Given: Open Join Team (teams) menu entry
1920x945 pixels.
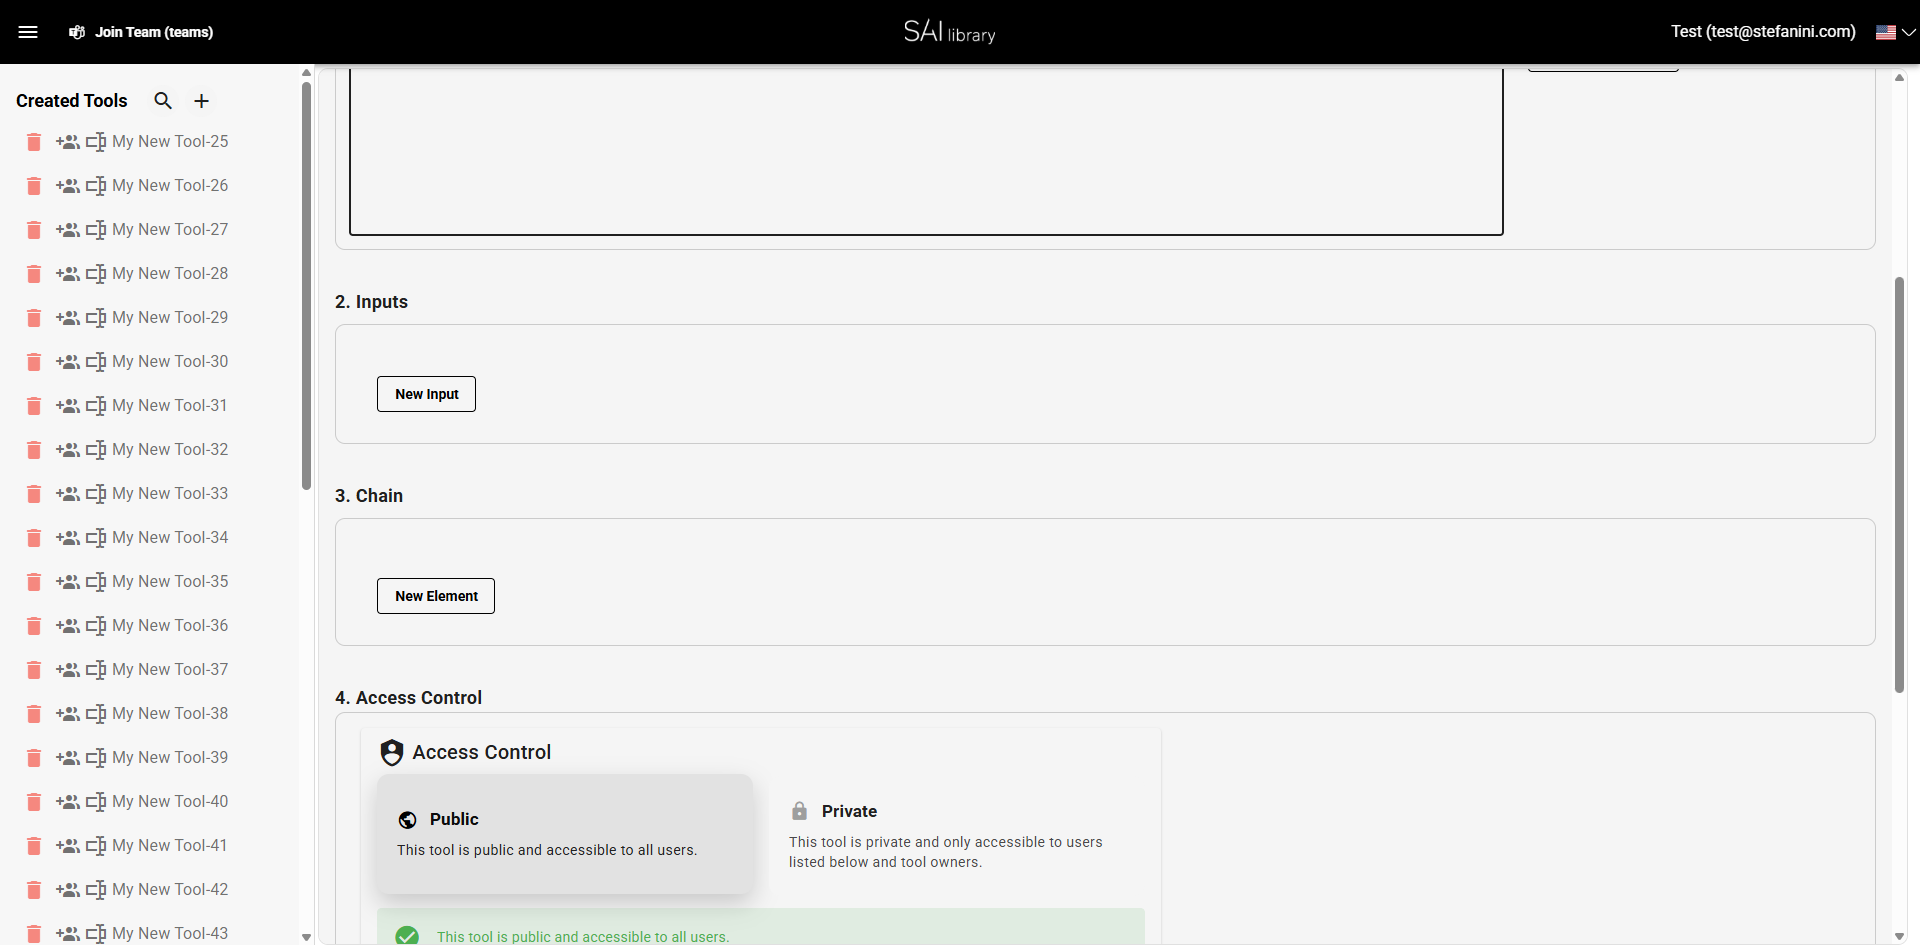Looking at the screenshot, I should pyautogui.click(x=154, y=32).
